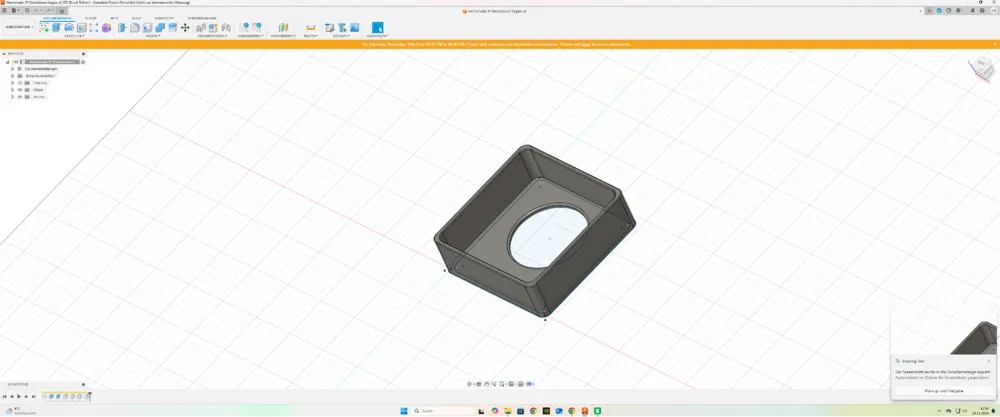1000x417 pixels.
Task: Click the Pan hand icon in navigation bar
Action: point(487,384)
